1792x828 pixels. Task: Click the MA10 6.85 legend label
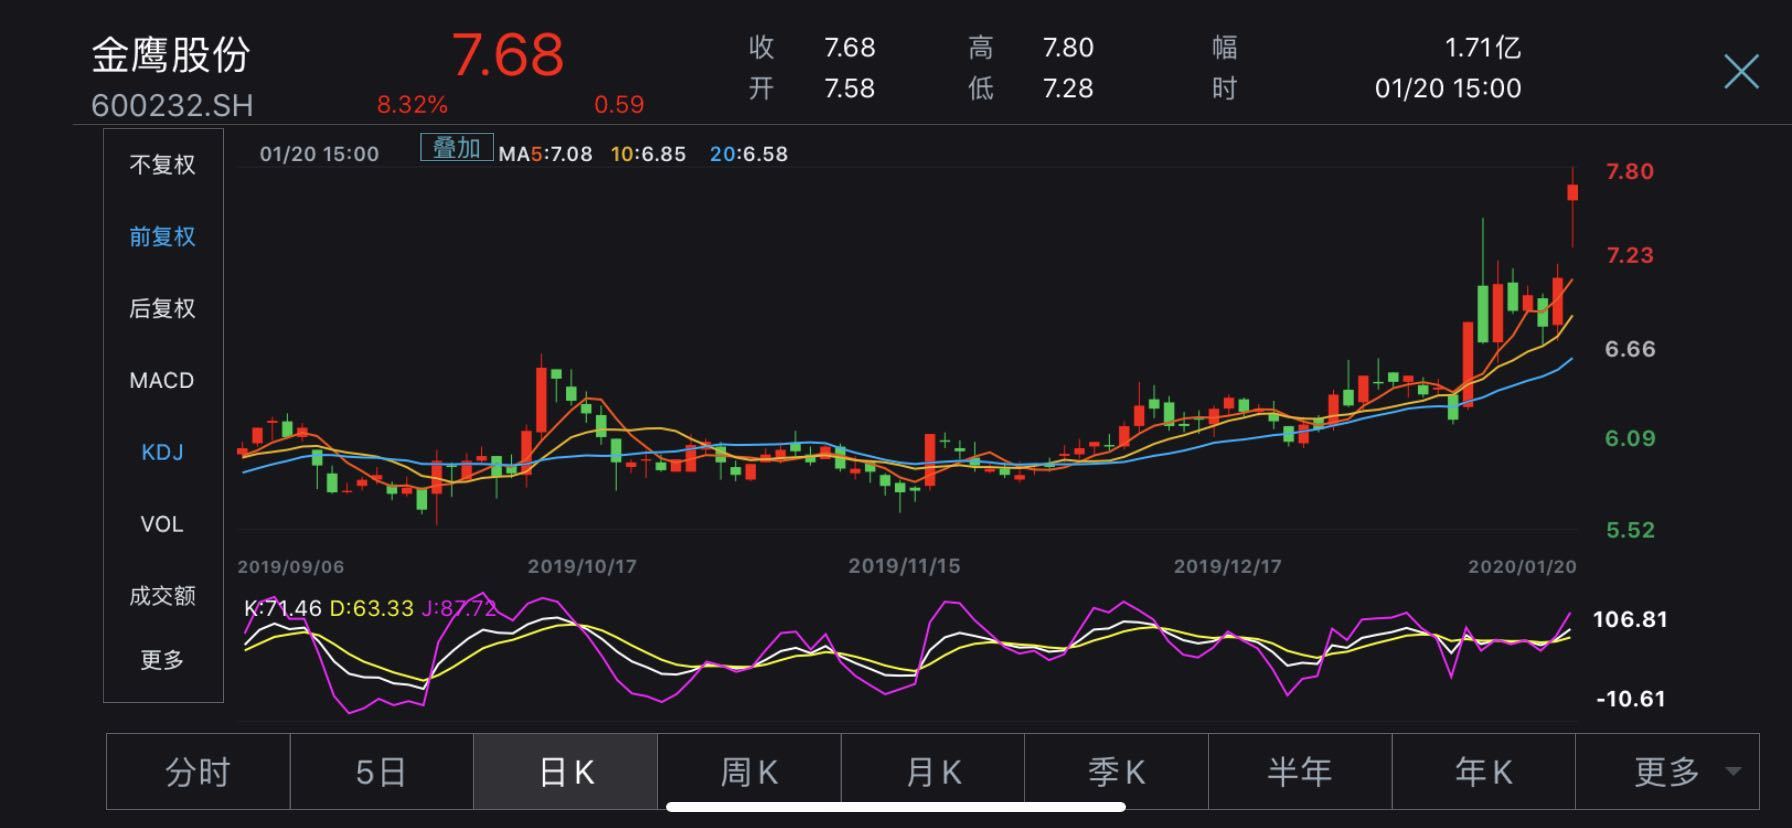click(x=648, y=155)
